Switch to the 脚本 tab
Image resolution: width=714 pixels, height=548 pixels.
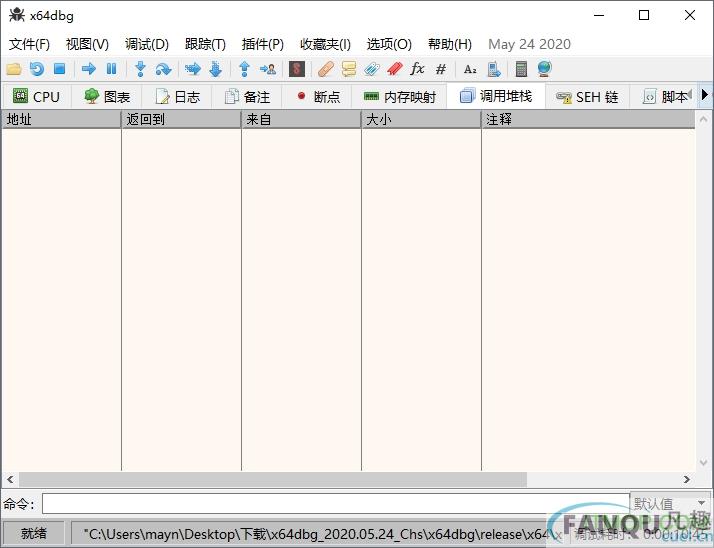[664, 97]
